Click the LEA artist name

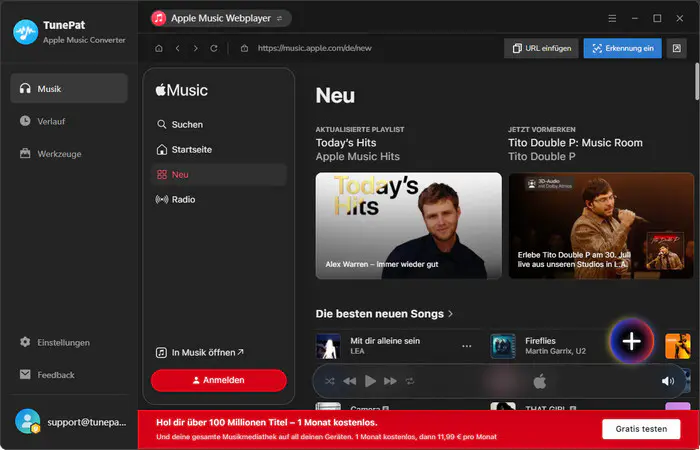[357, 351]
